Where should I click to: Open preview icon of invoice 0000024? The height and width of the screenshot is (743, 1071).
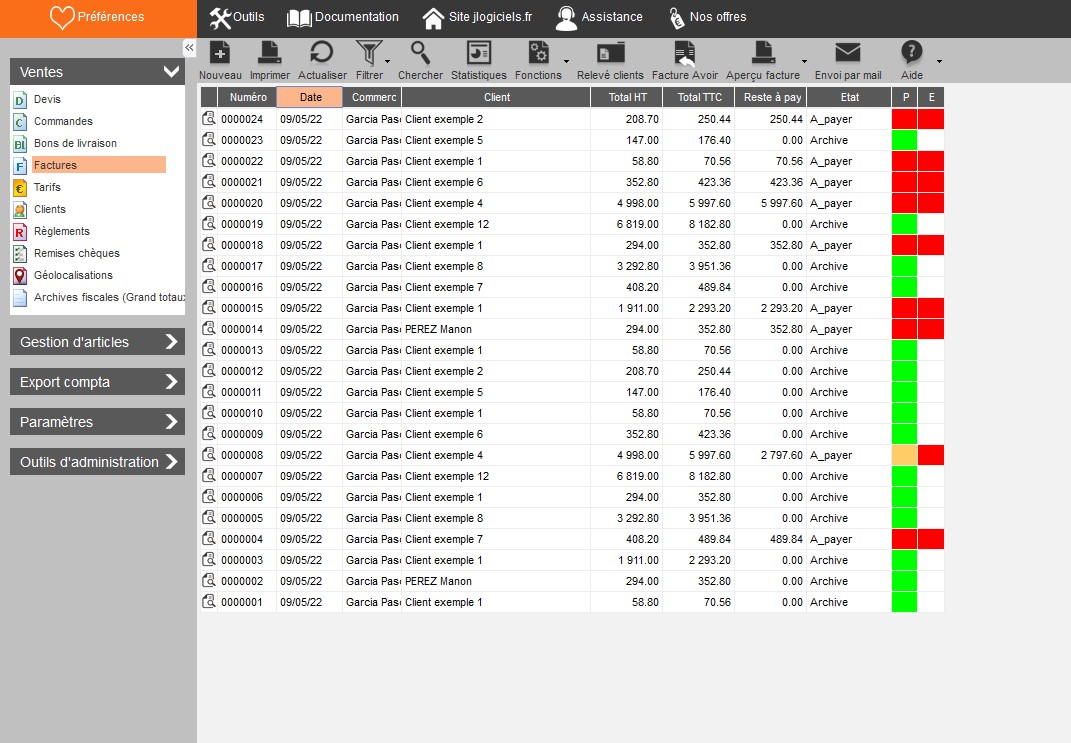coord(208,119)
